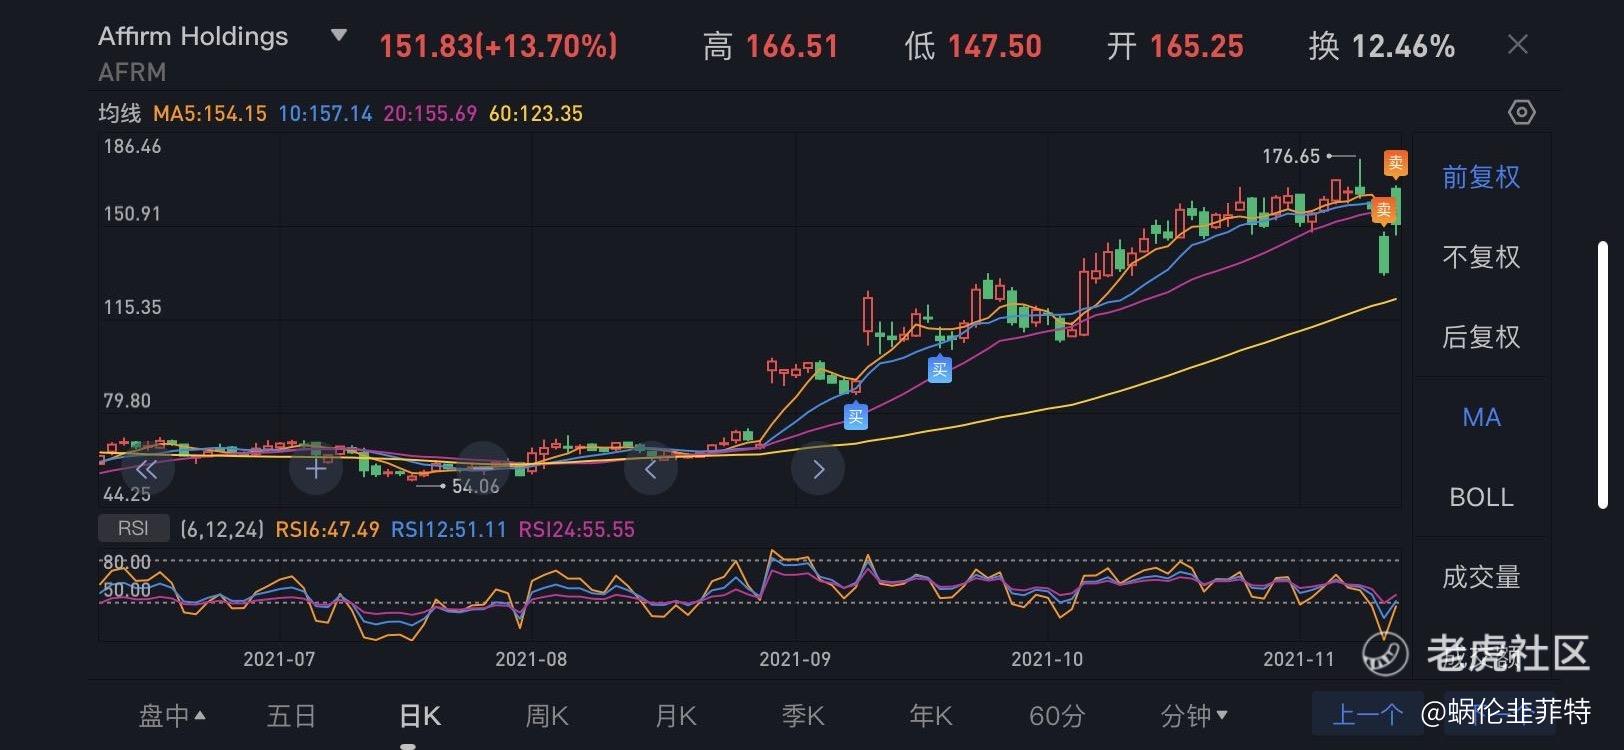This screenshot has width=1624, height=750.
Task: Click the 20:155.69 moving average value
Action: point(430,113)
